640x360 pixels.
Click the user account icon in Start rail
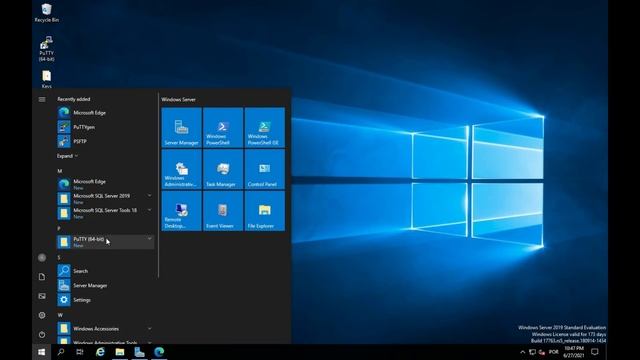pyautogui.click(x=42, y=258)
